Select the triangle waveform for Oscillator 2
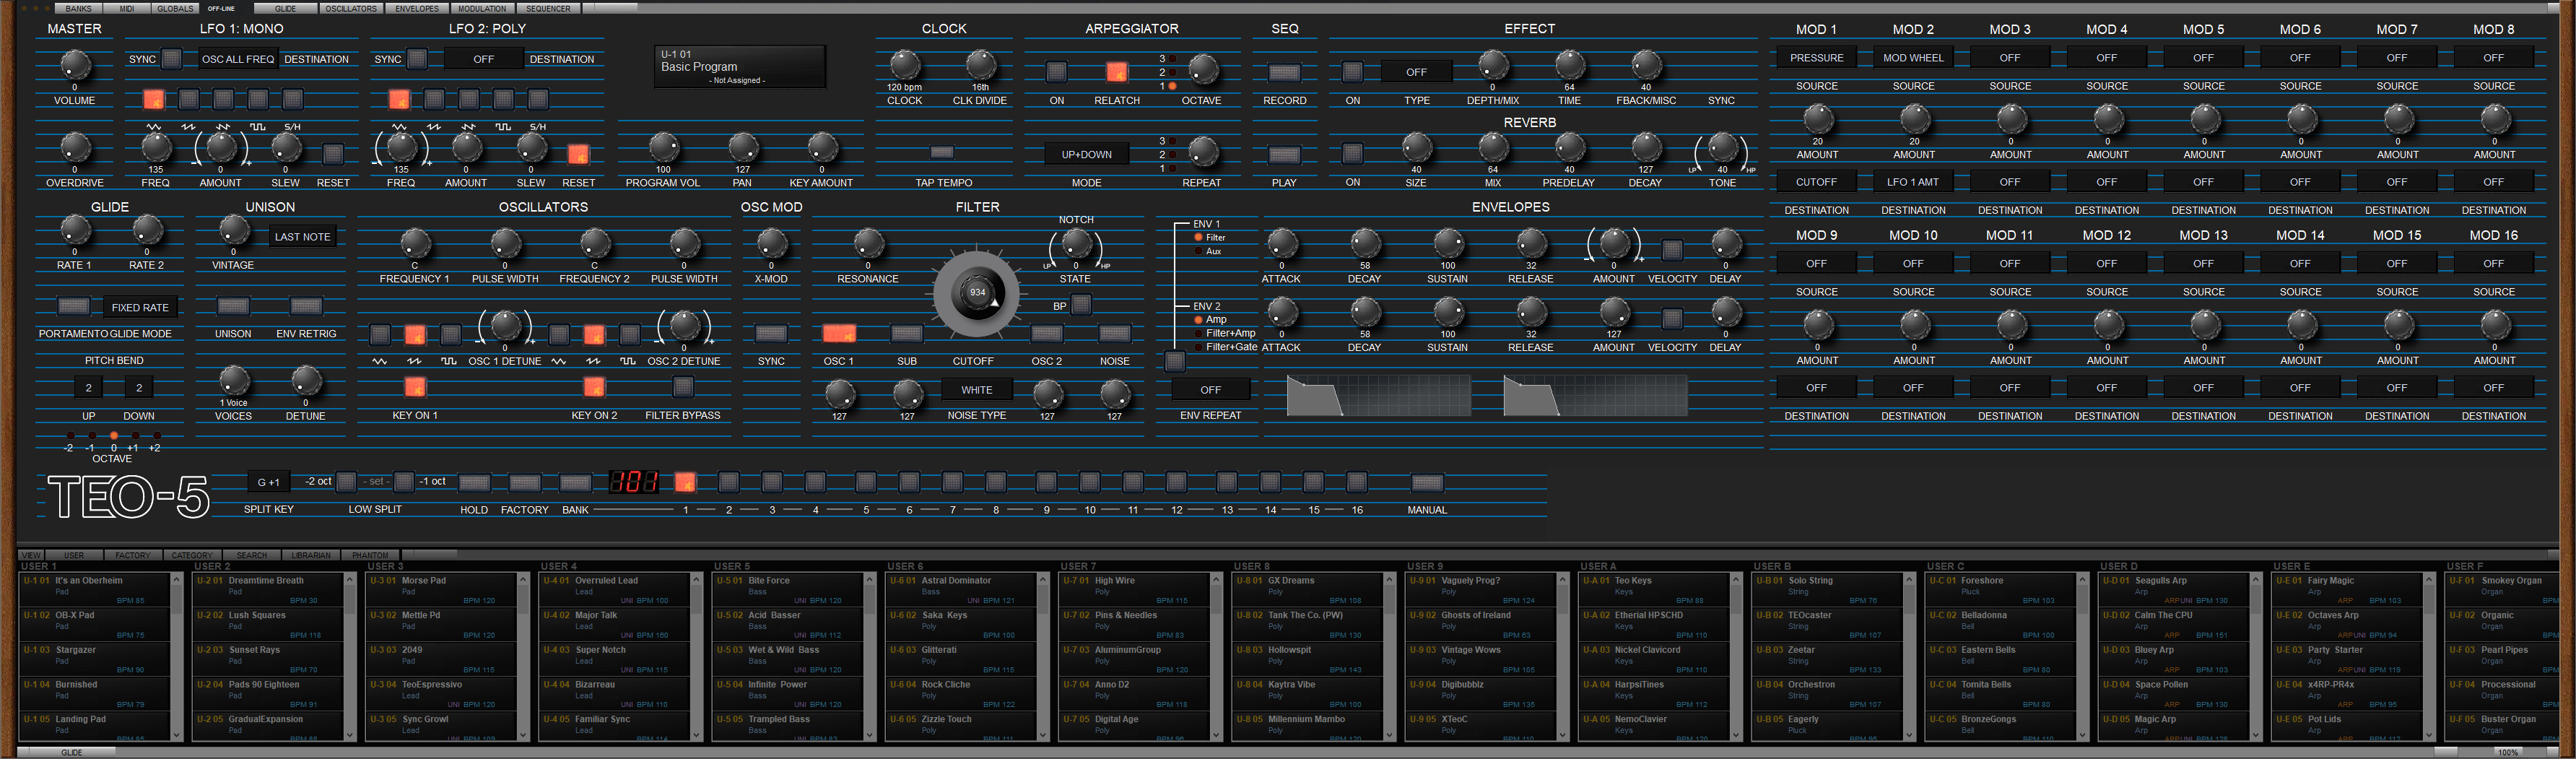Screen dimensions: 2576x759 (559, 333)
